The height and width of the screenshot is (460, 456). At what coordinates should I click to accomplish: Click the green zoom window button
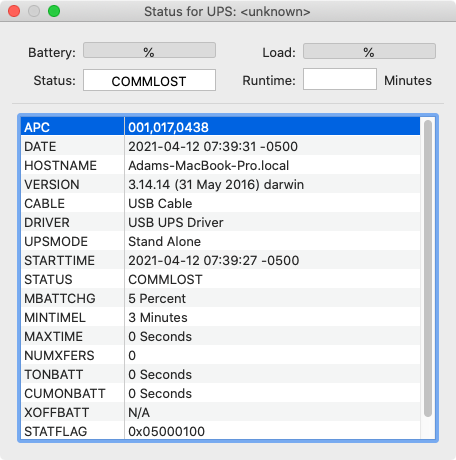click(x=54, y=11)
